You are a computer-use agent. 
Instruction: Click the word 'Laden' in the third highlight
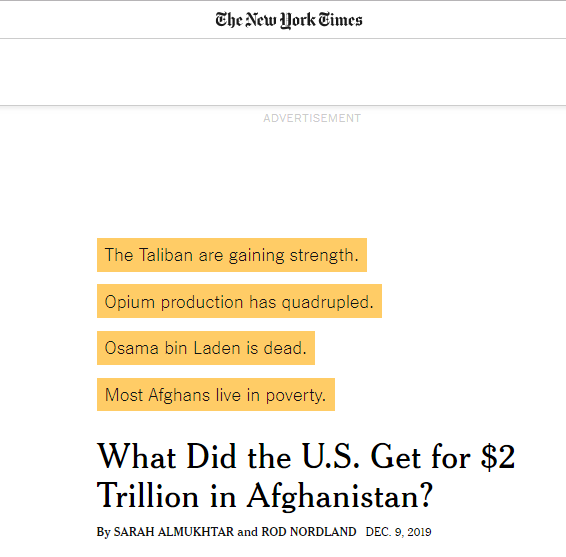click(x=217, y=348)
